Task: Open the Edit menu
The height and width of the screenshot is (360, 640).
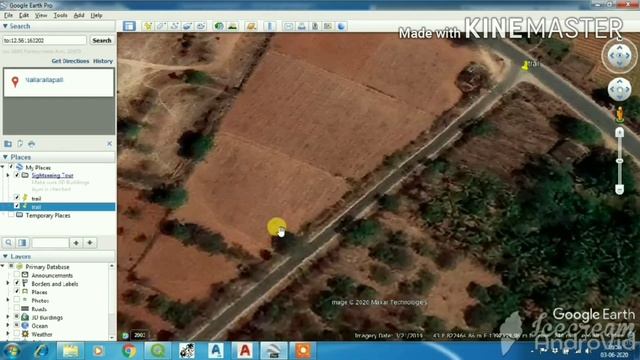Action: tap(24, 16)
